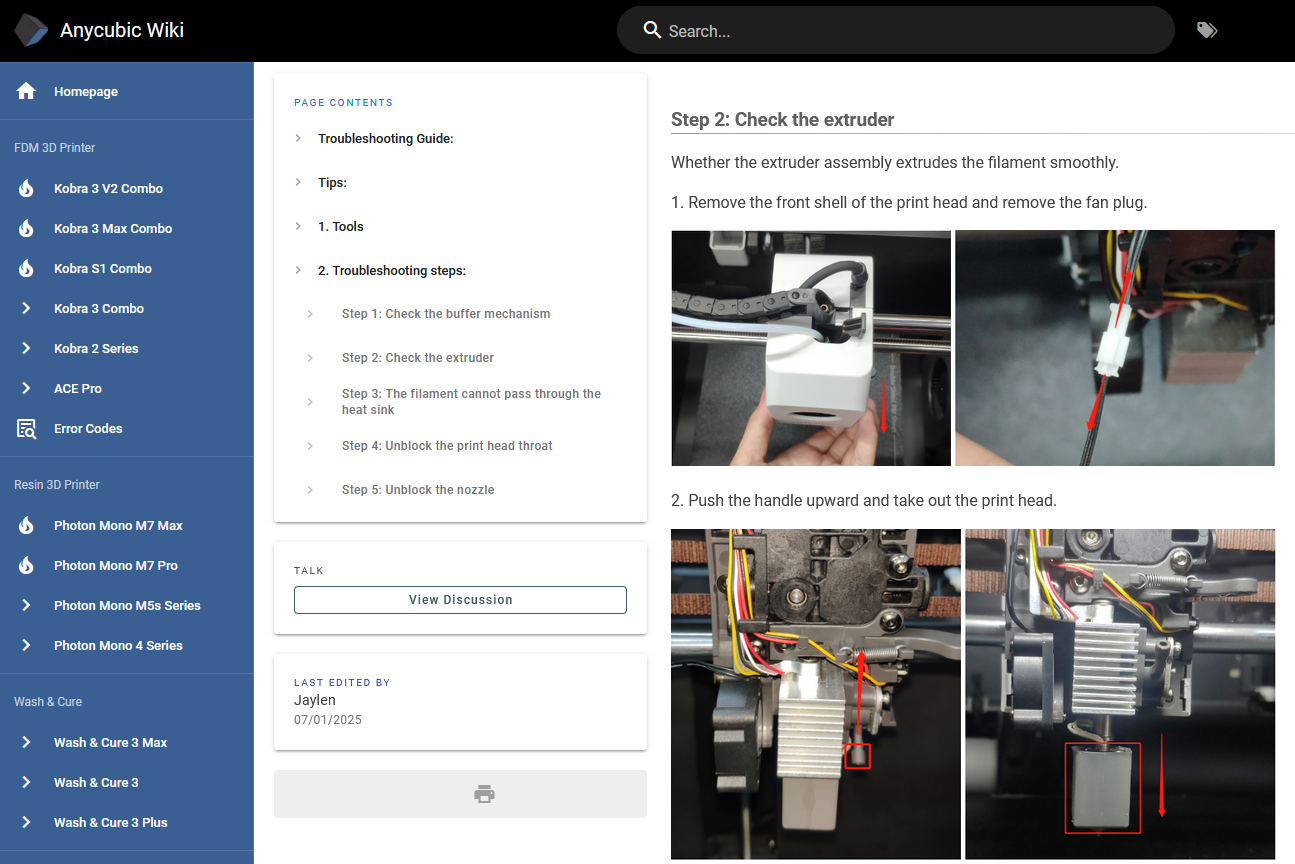Screen dimensions: 1295x864
Task: Jump to 1. Tools section
Action: tap(341, 227)
